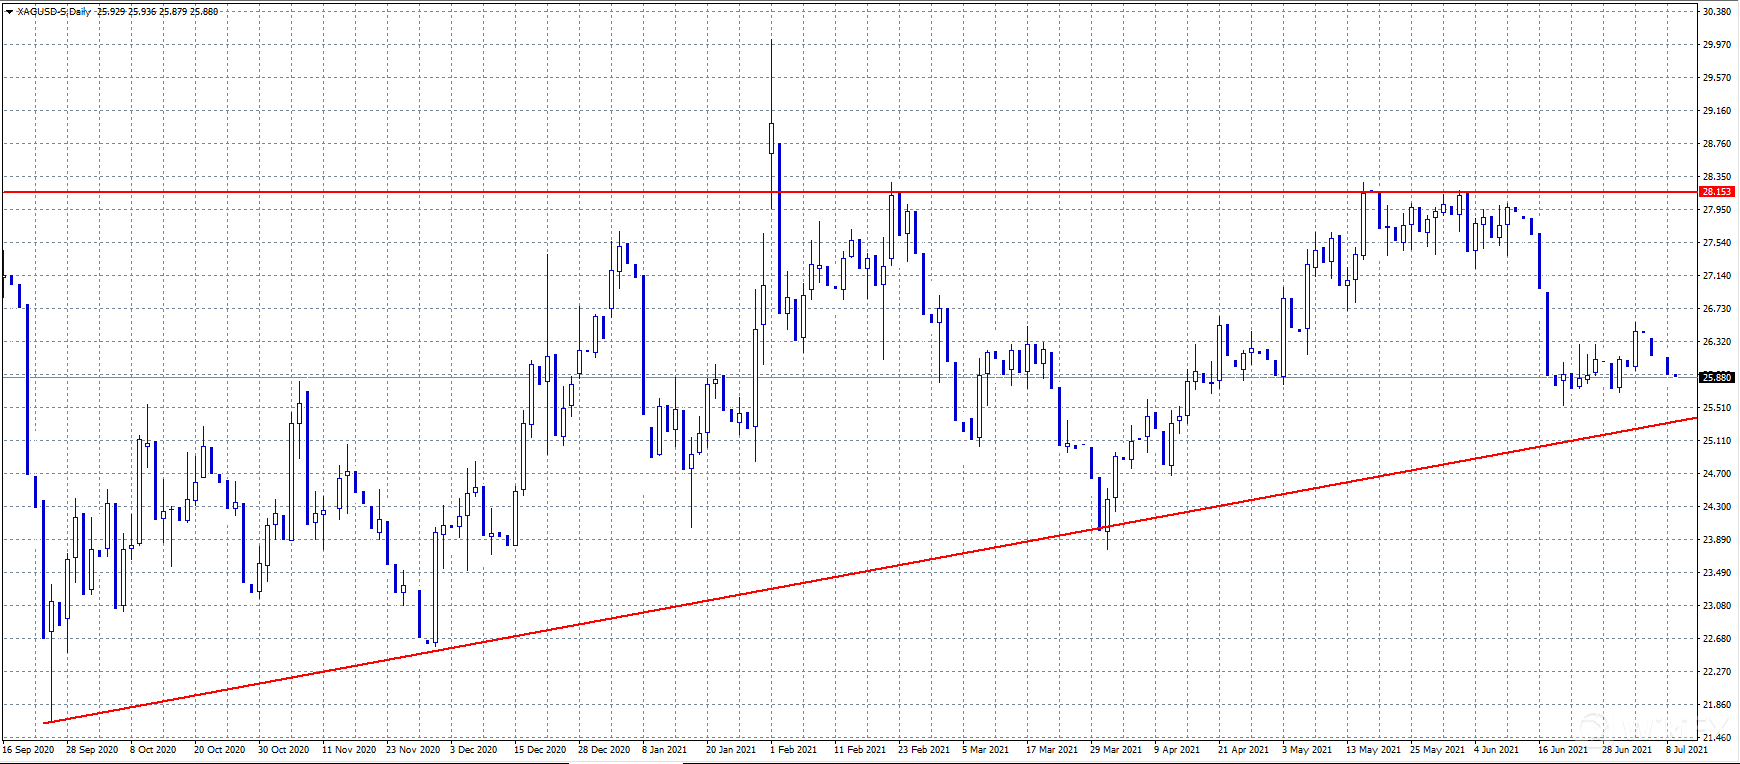Click the 4 Jun 2021 date label
The height and width of the screenshot is (764, 1740).
click(1496, 749)
